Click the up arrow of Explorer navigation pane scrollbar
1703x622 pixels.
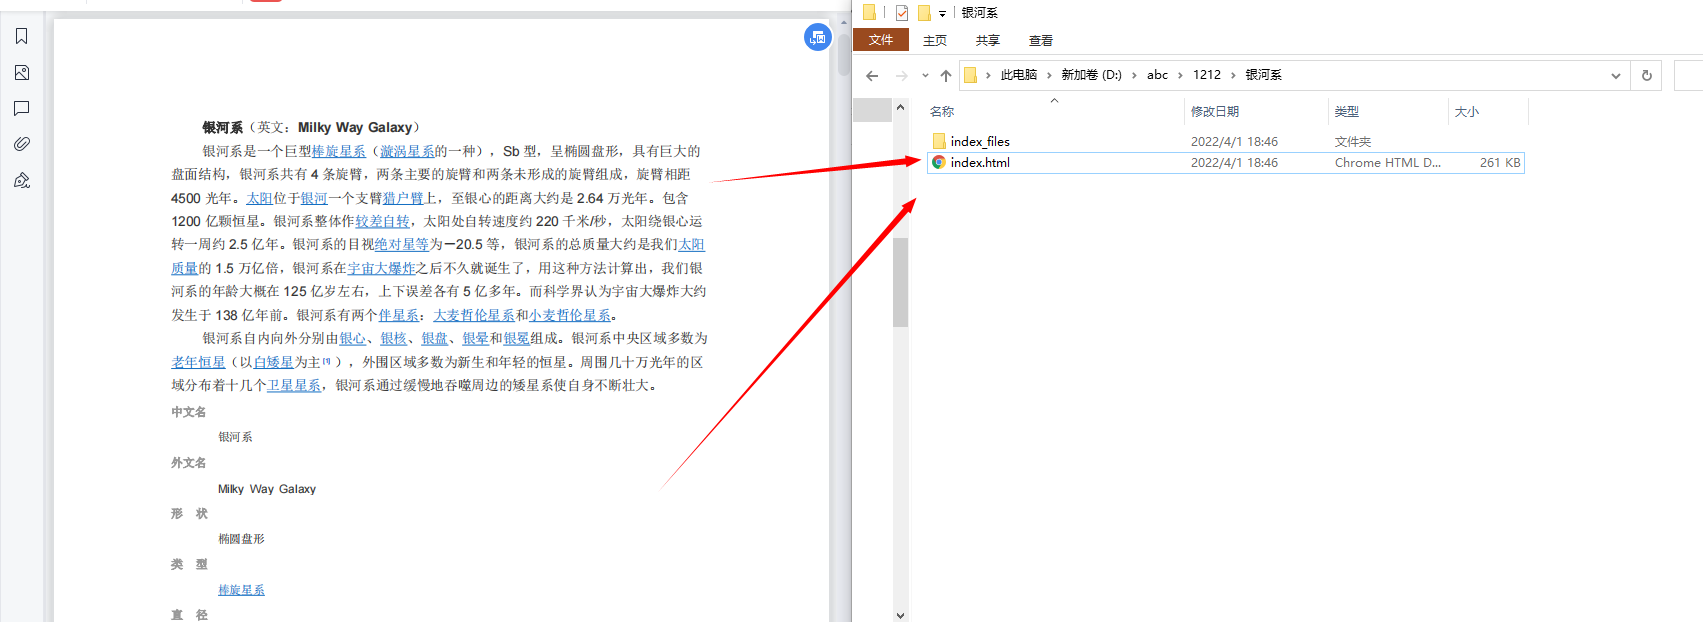tap(900, 107)
